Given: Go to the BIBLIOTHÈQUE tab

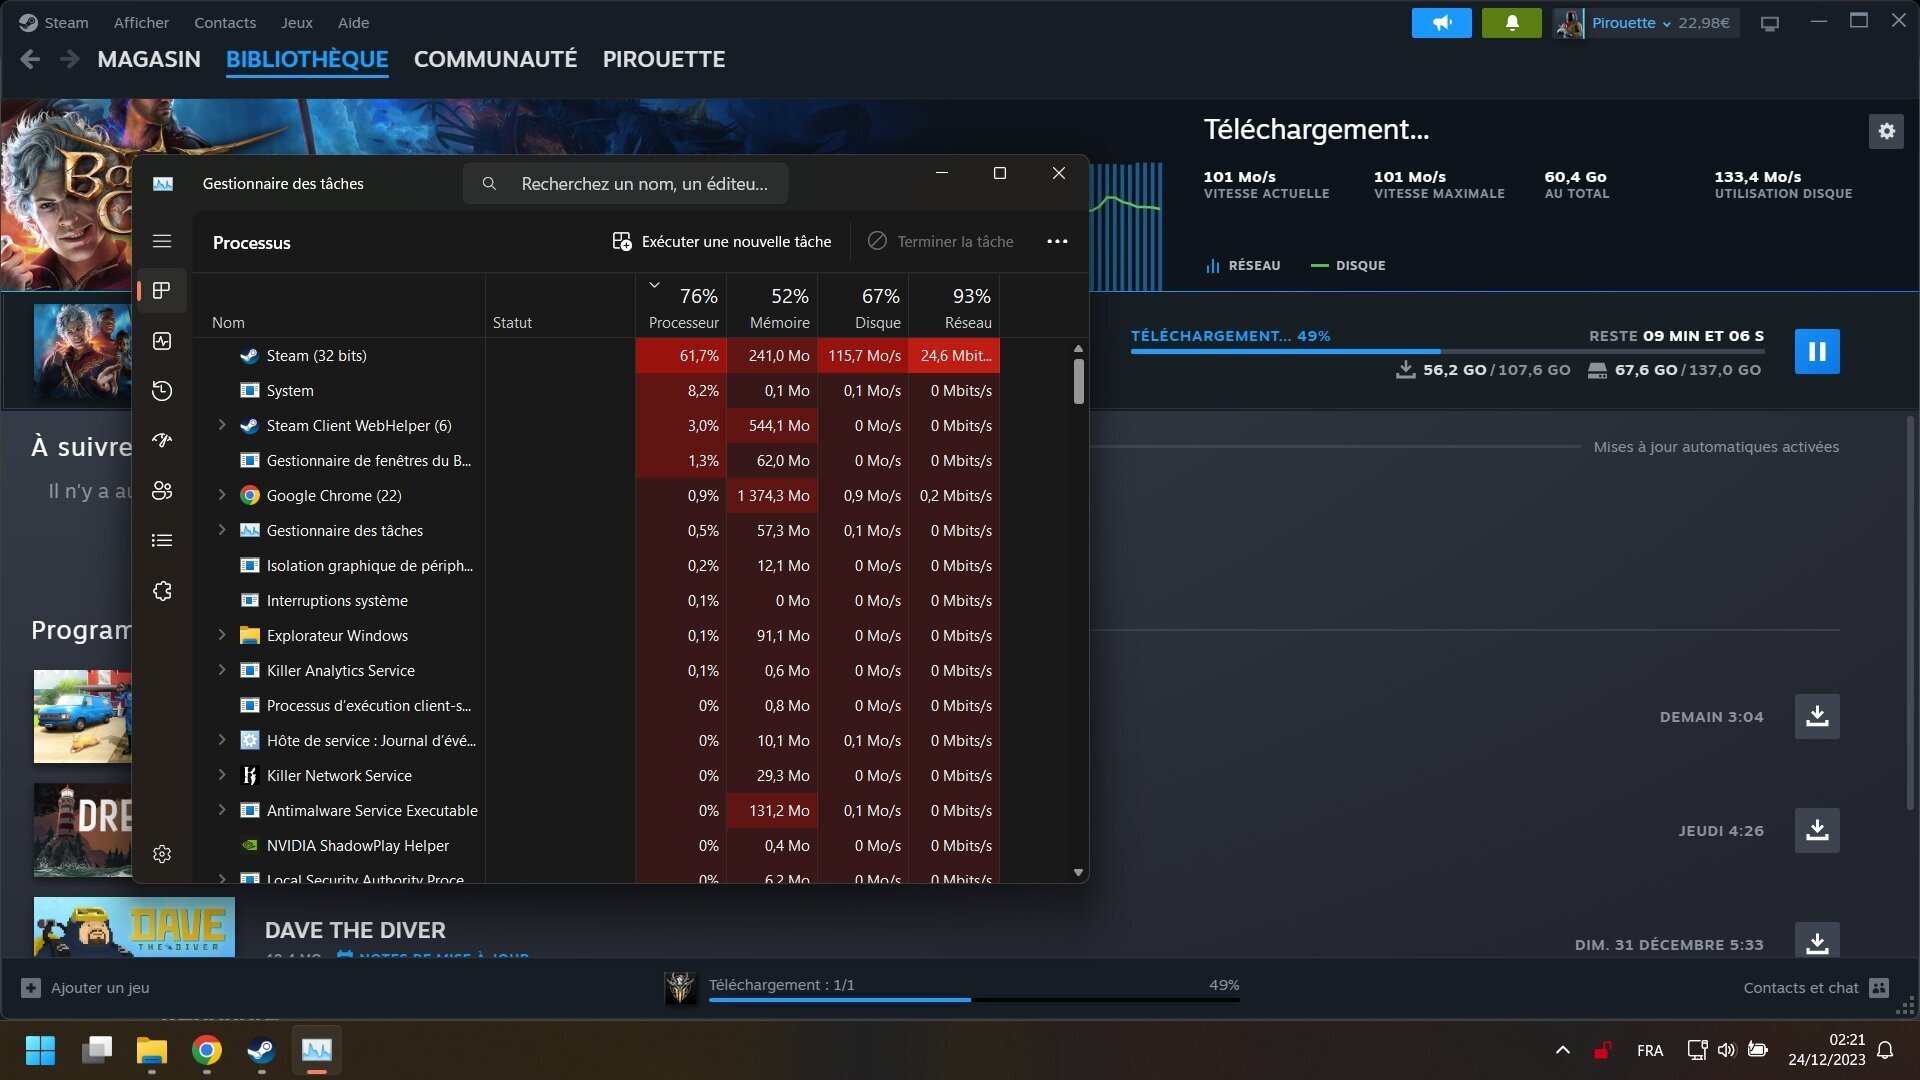Looking at the screenshot, I should (x=307, y=59).
